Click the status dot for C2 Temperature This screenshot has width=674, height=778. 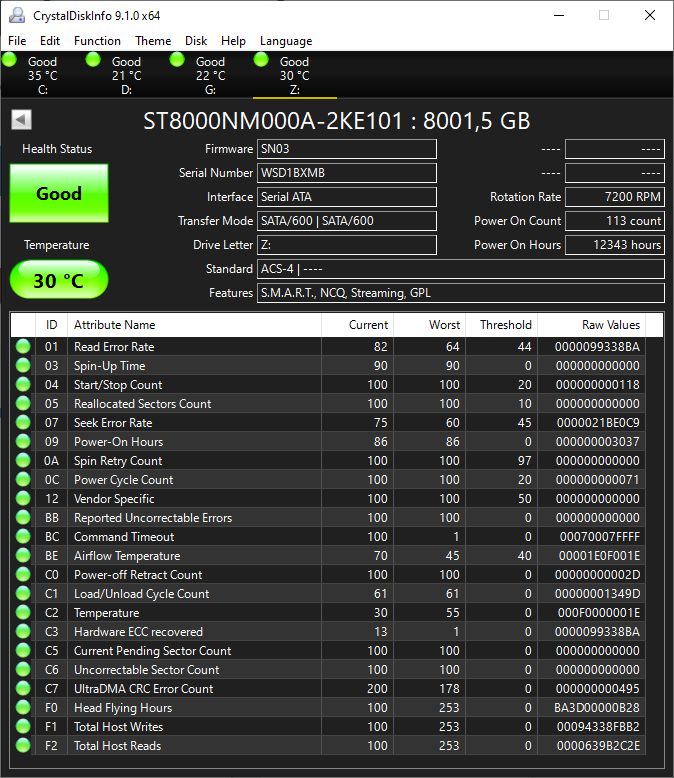[x=23, y=612]
